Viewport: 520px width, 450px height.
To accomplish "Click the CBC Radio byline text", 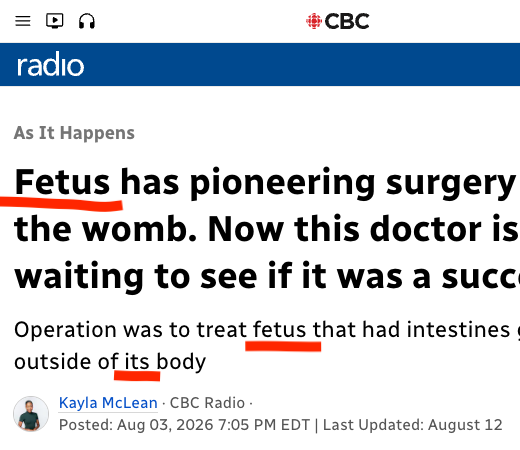I will (207, 403).
